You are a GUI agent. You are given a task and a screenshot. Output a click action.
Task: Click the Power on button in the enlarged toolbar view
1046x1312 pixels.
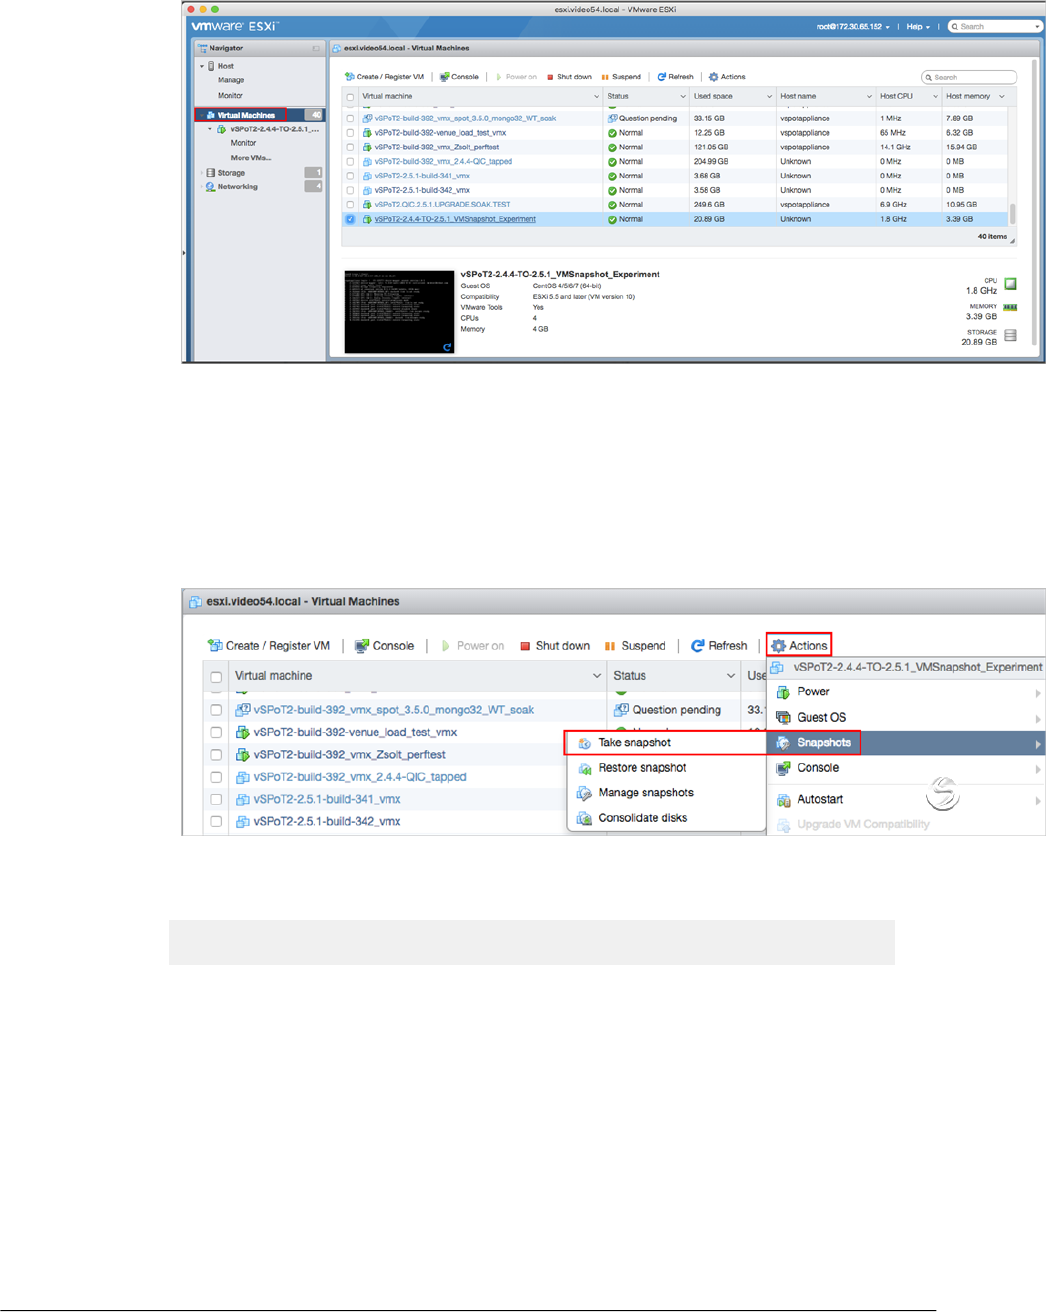click(x=472, y=646)
